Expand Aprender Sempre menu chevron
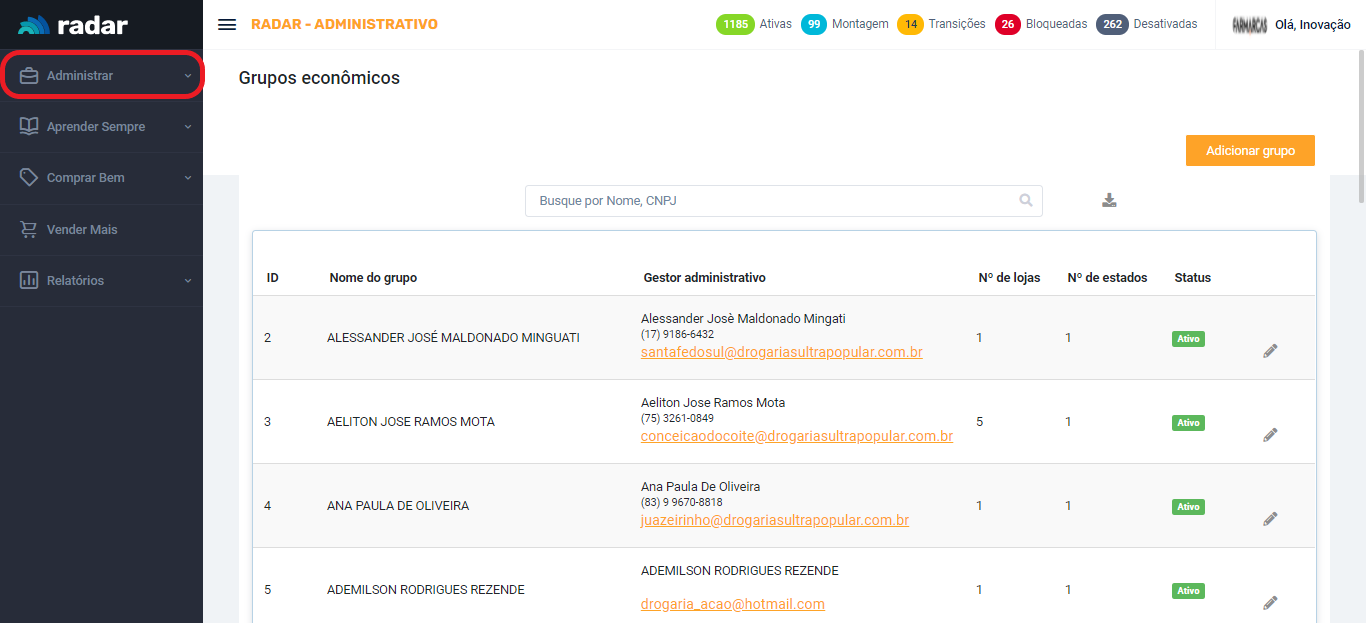1366x623 pixels. [x=187, y=127]
